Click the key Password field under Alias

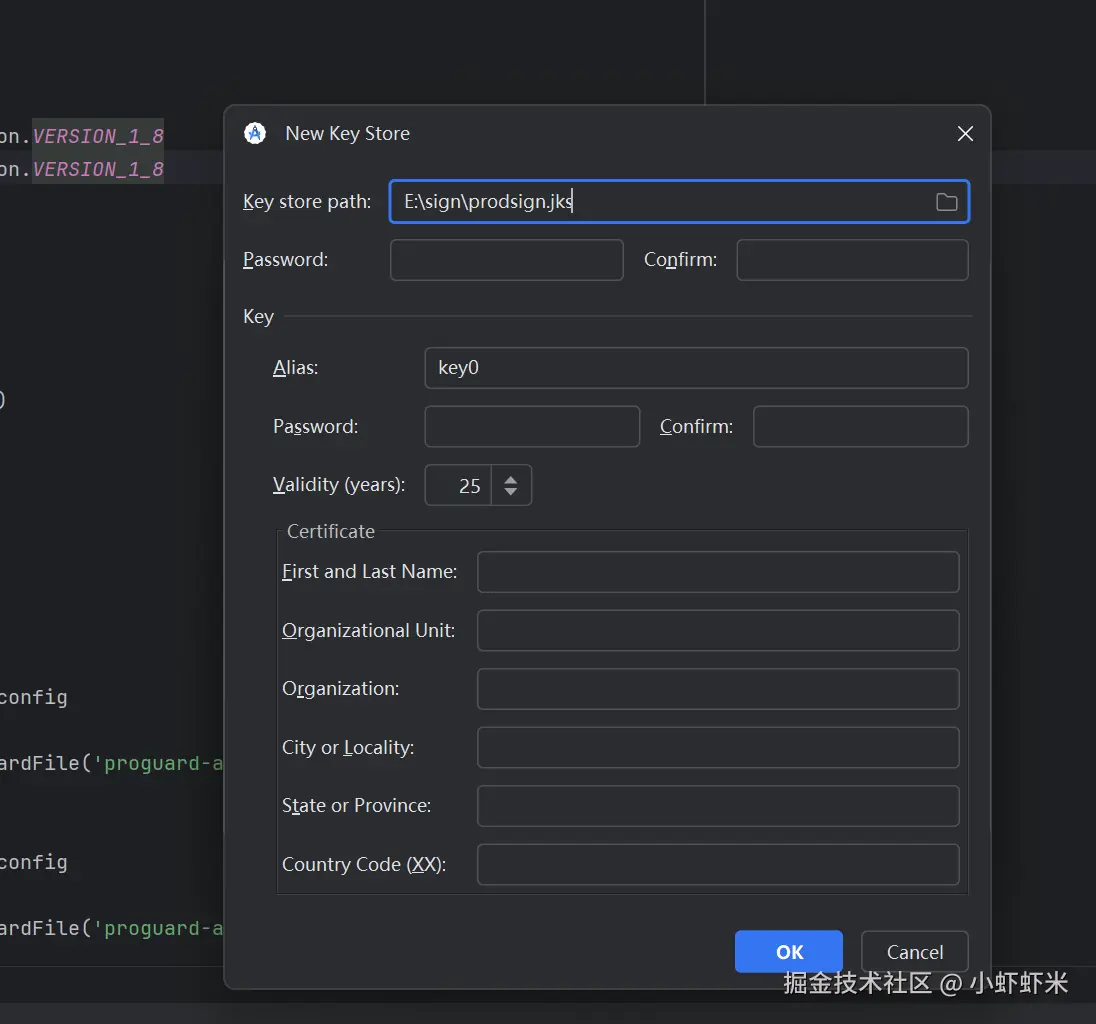[532, 426]
